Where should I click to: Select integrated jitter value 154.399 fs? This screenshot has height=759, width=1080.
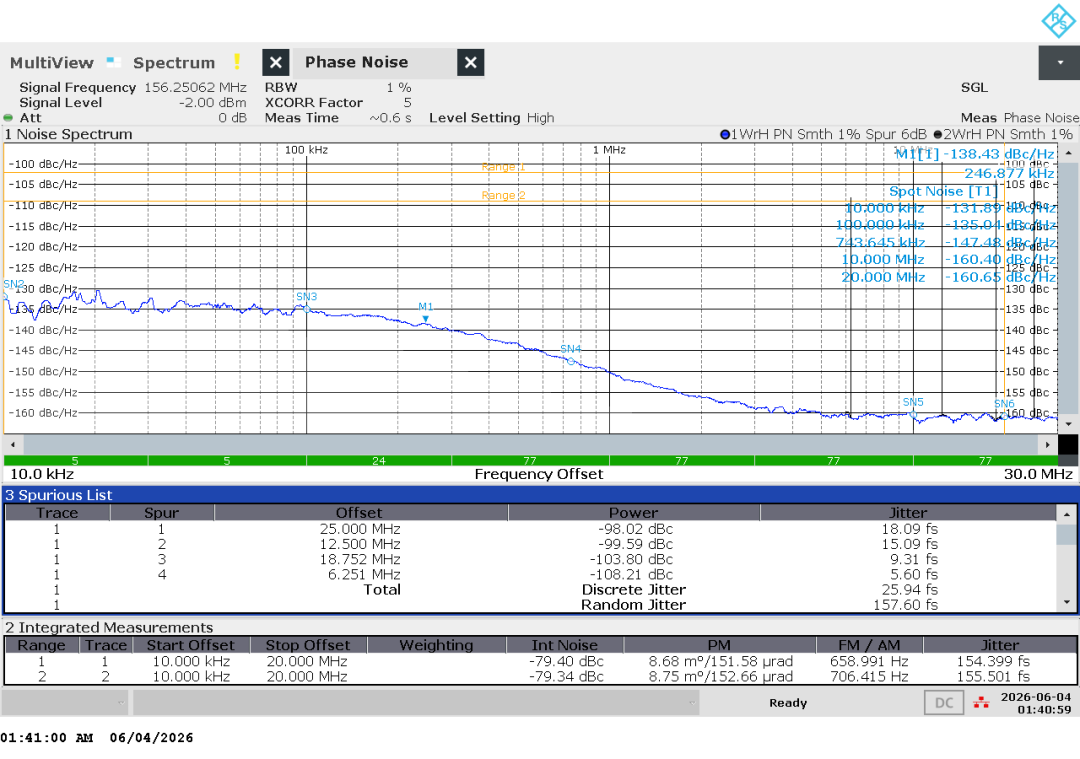point(993,662)
